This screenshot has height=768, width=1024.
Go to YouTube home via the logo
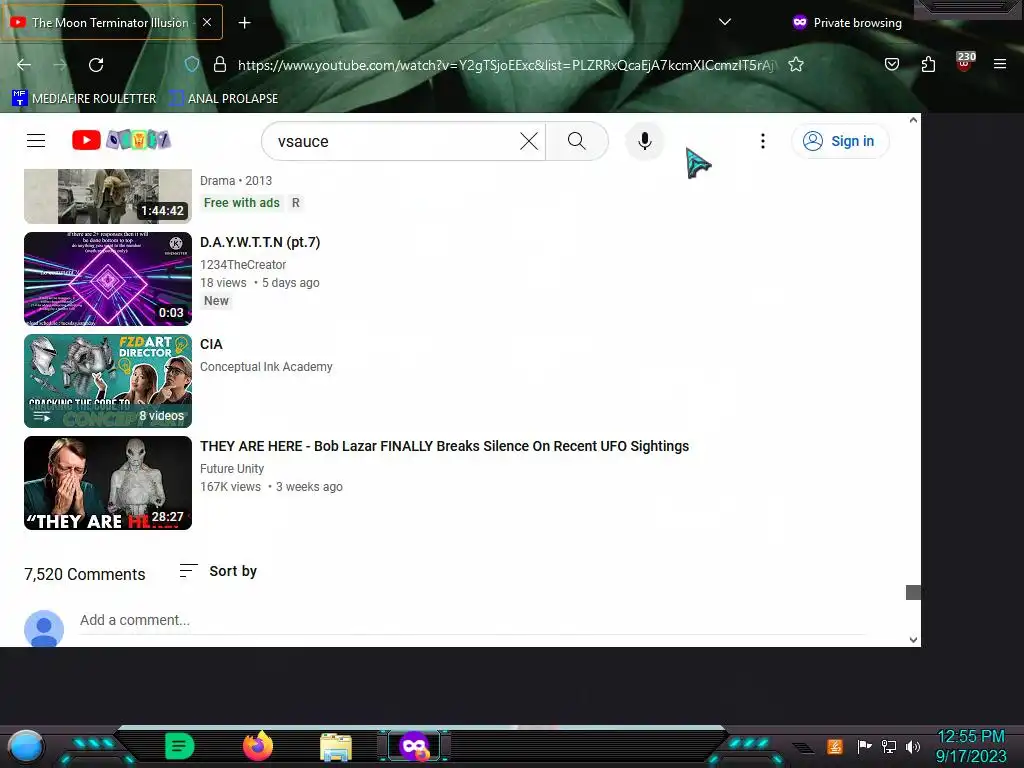pos(121,140)
